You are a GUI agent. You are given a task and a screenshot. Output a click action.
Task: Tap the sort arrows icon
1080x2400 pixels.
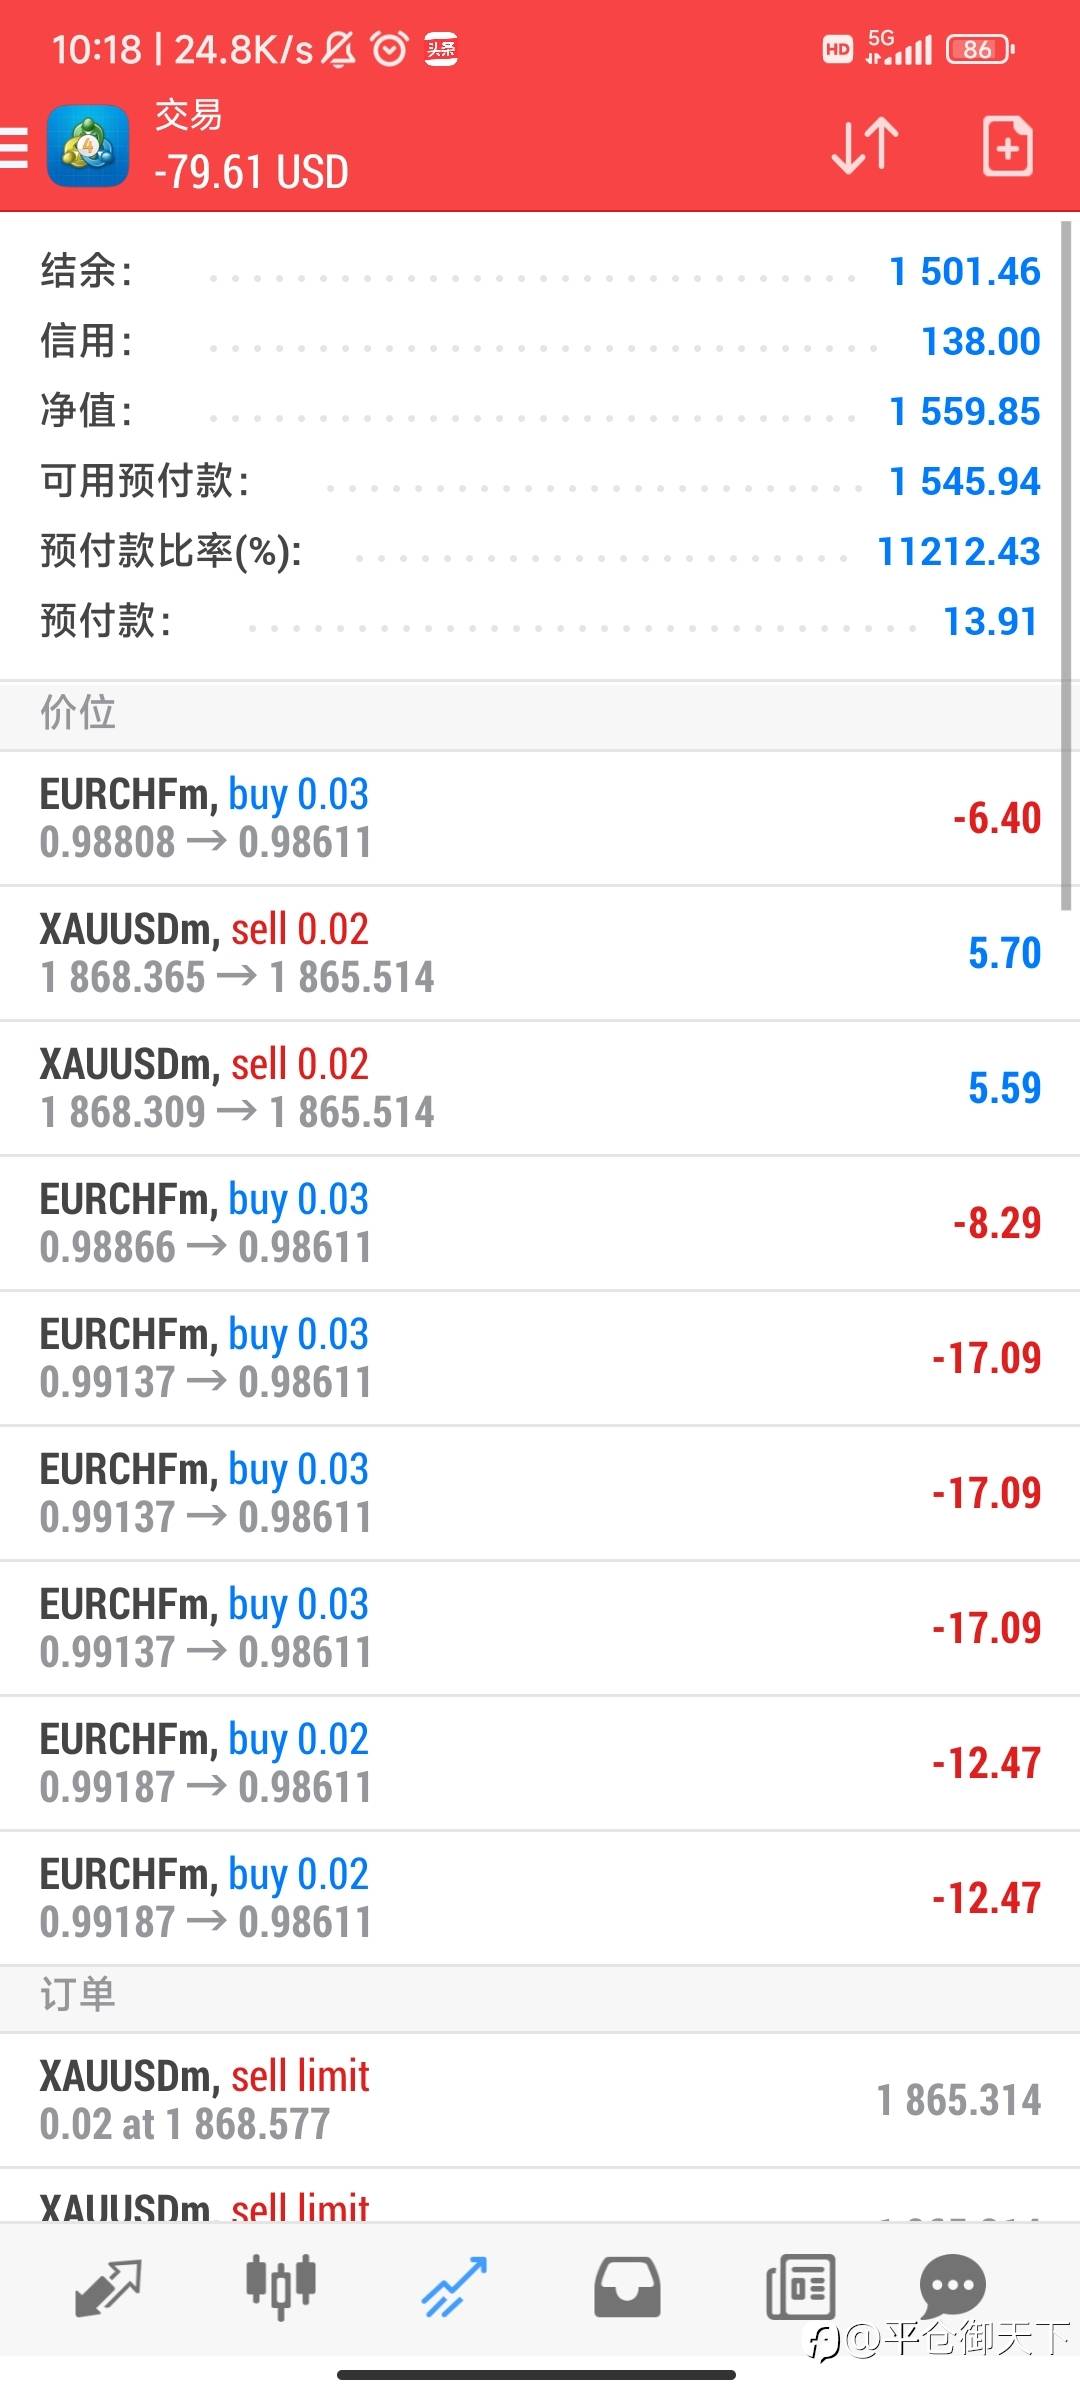(865, 146)
